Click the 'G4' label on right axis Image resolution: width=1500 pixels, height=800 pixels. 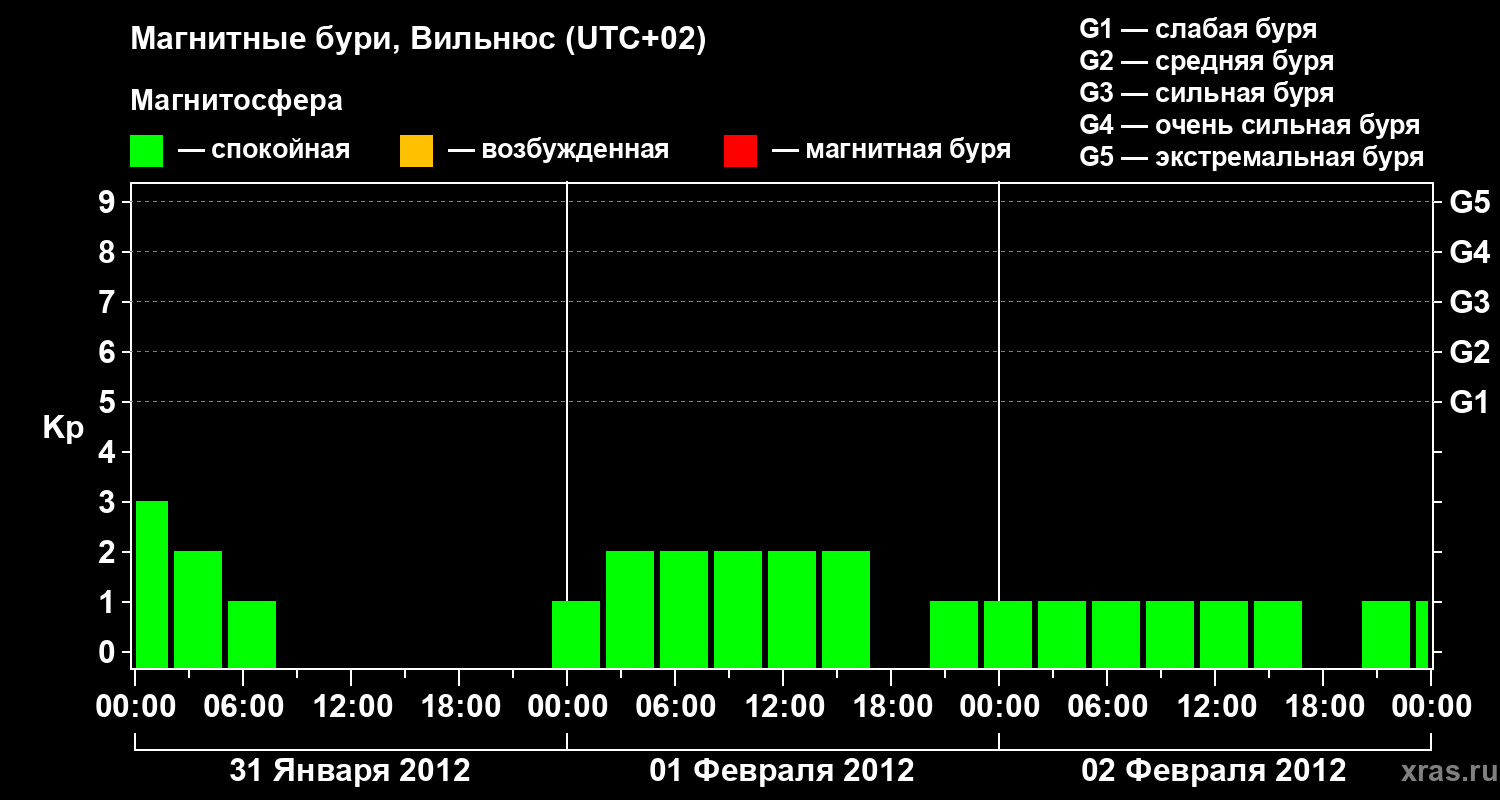coord(1469,252)
